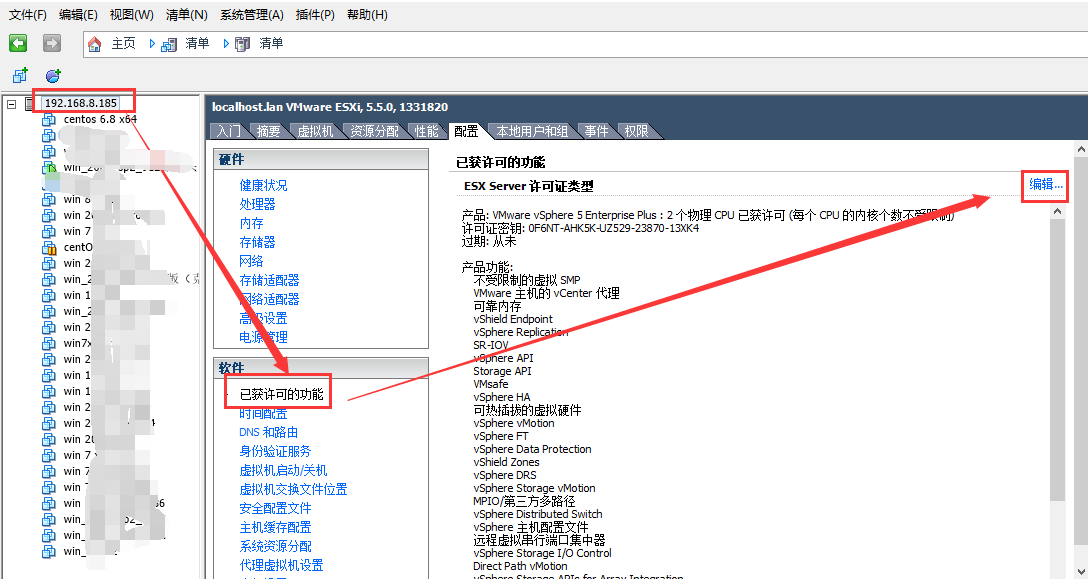
Task: Click the New Resource Pool toolbar icon
Action: [x=53, y=75]
